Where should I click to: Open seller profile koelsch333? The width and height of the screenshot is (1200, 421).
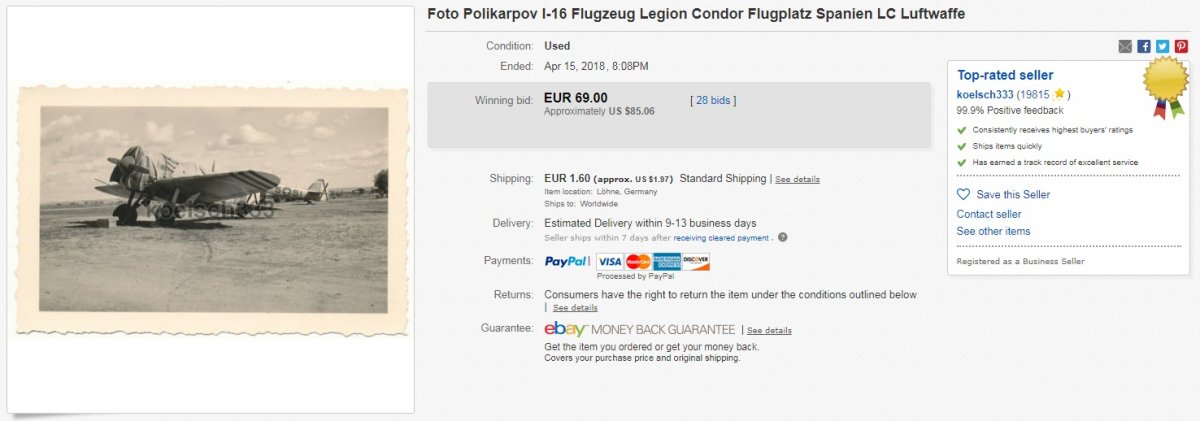click(x=985, y=94)
